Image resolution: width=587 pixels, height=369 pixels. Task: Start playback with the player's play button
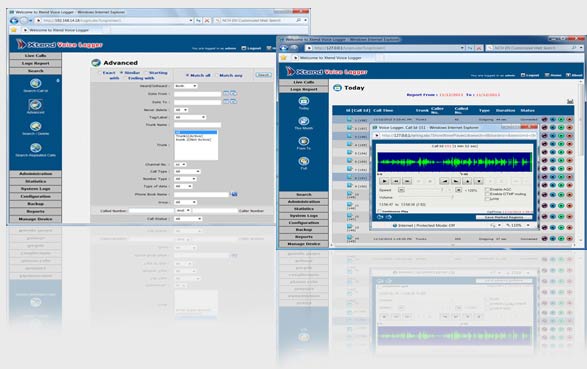point(384,181)
